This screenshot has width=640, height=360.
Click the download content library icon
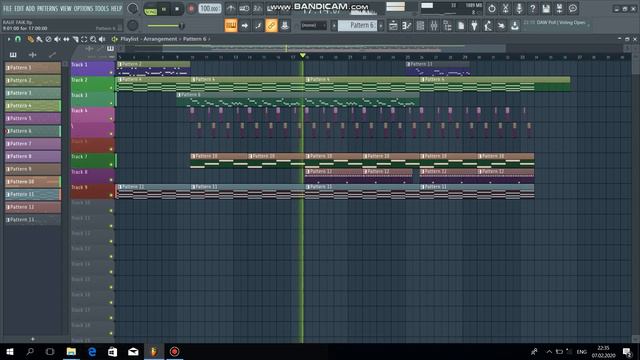tap(515, 26)
